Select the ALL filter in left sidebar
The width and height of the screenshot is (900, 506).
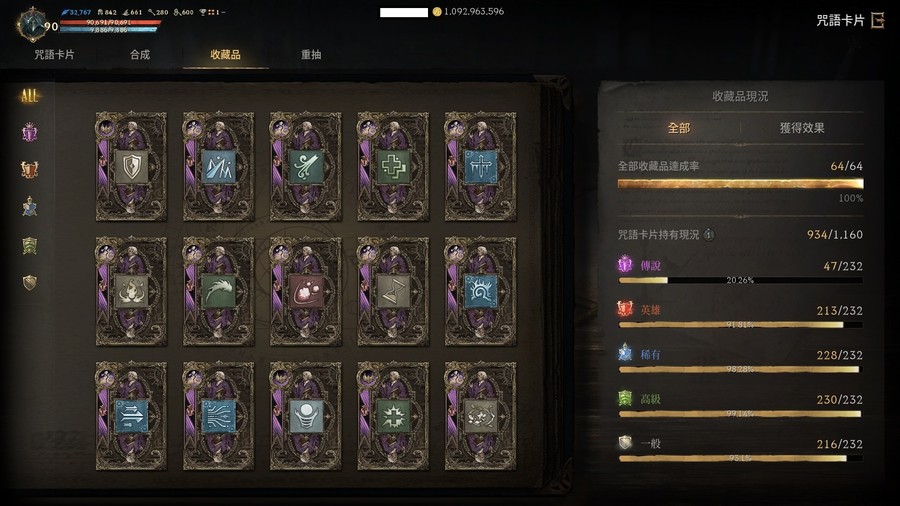[29, 95]
